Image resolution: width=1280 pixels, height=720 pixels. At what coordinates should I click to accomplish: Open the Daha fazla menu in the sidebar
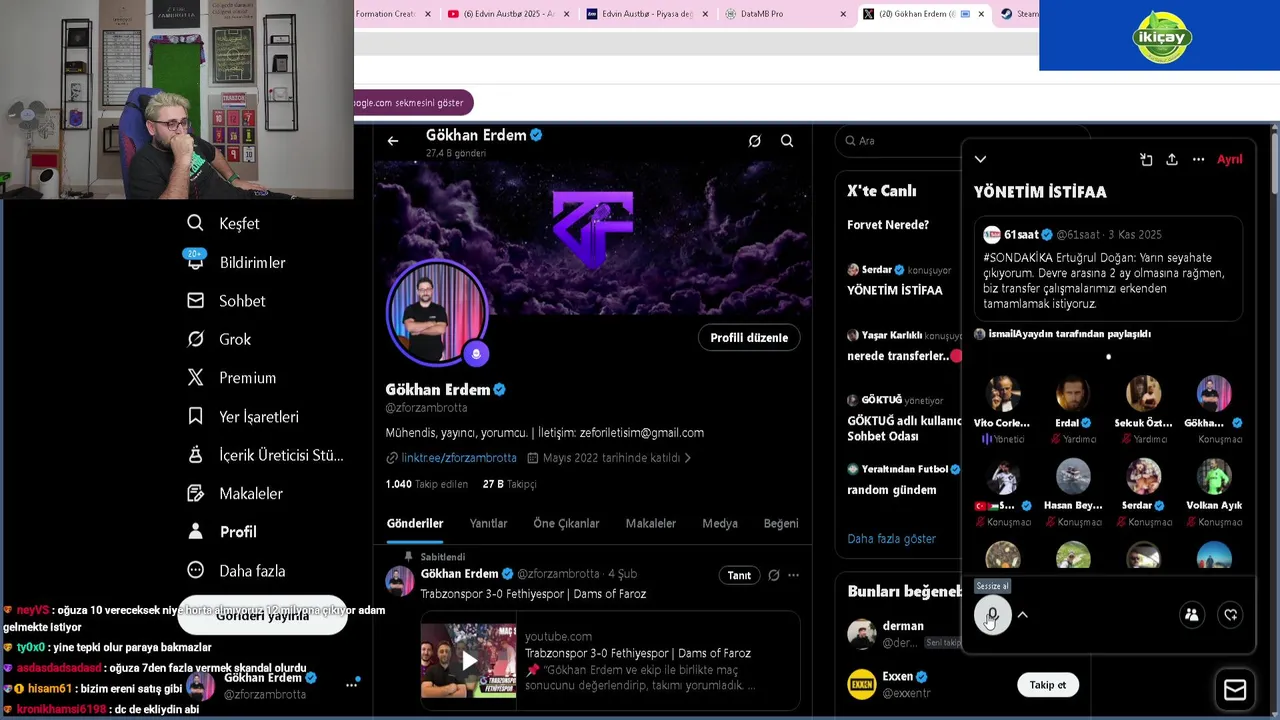point(236,570)
